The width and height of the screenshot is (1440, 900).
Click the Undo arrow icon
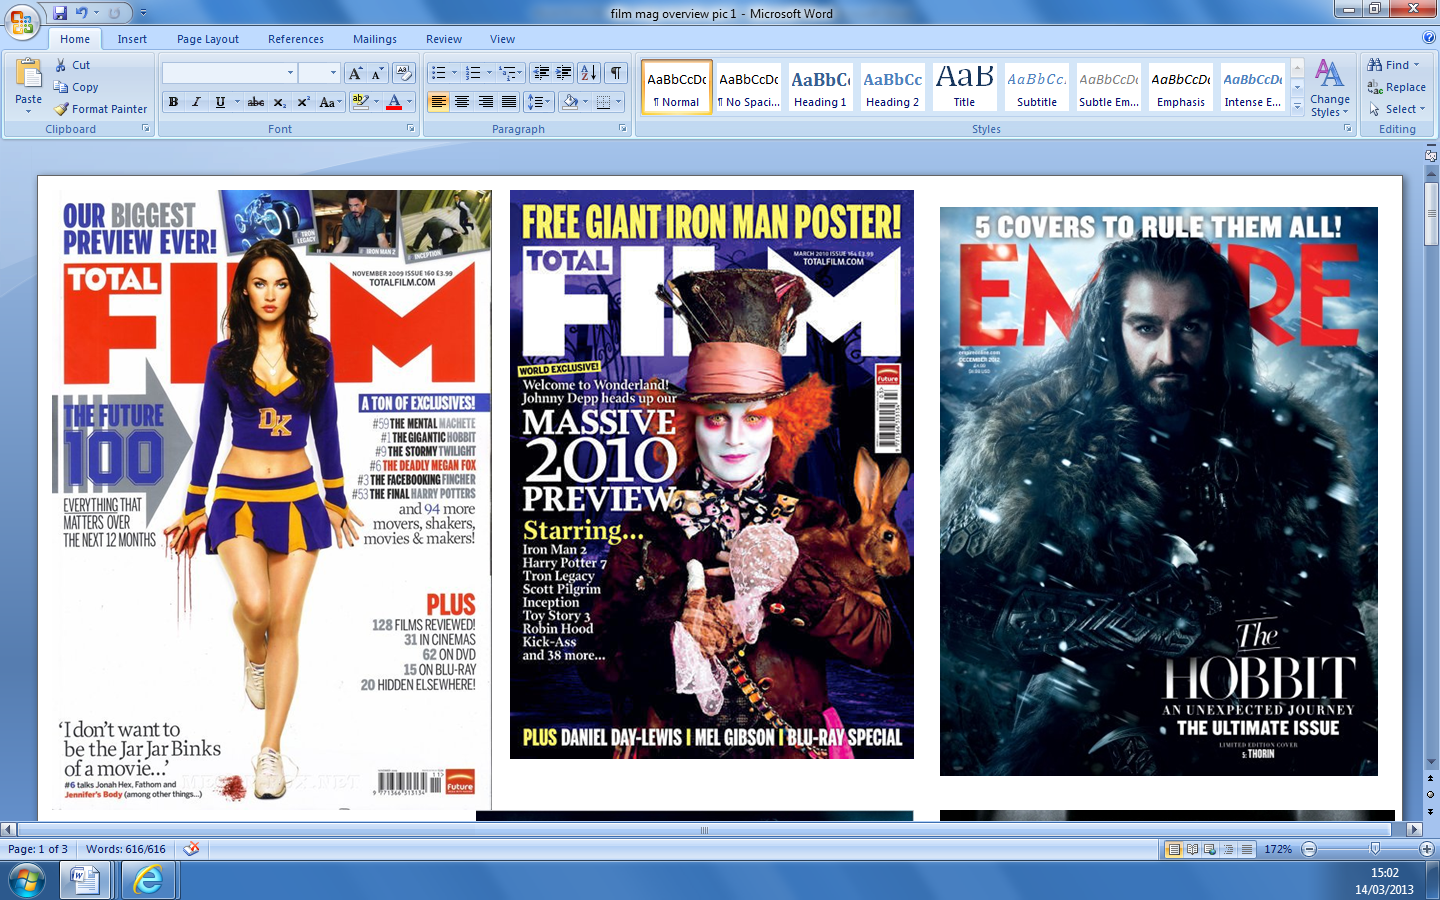point(81,13)
